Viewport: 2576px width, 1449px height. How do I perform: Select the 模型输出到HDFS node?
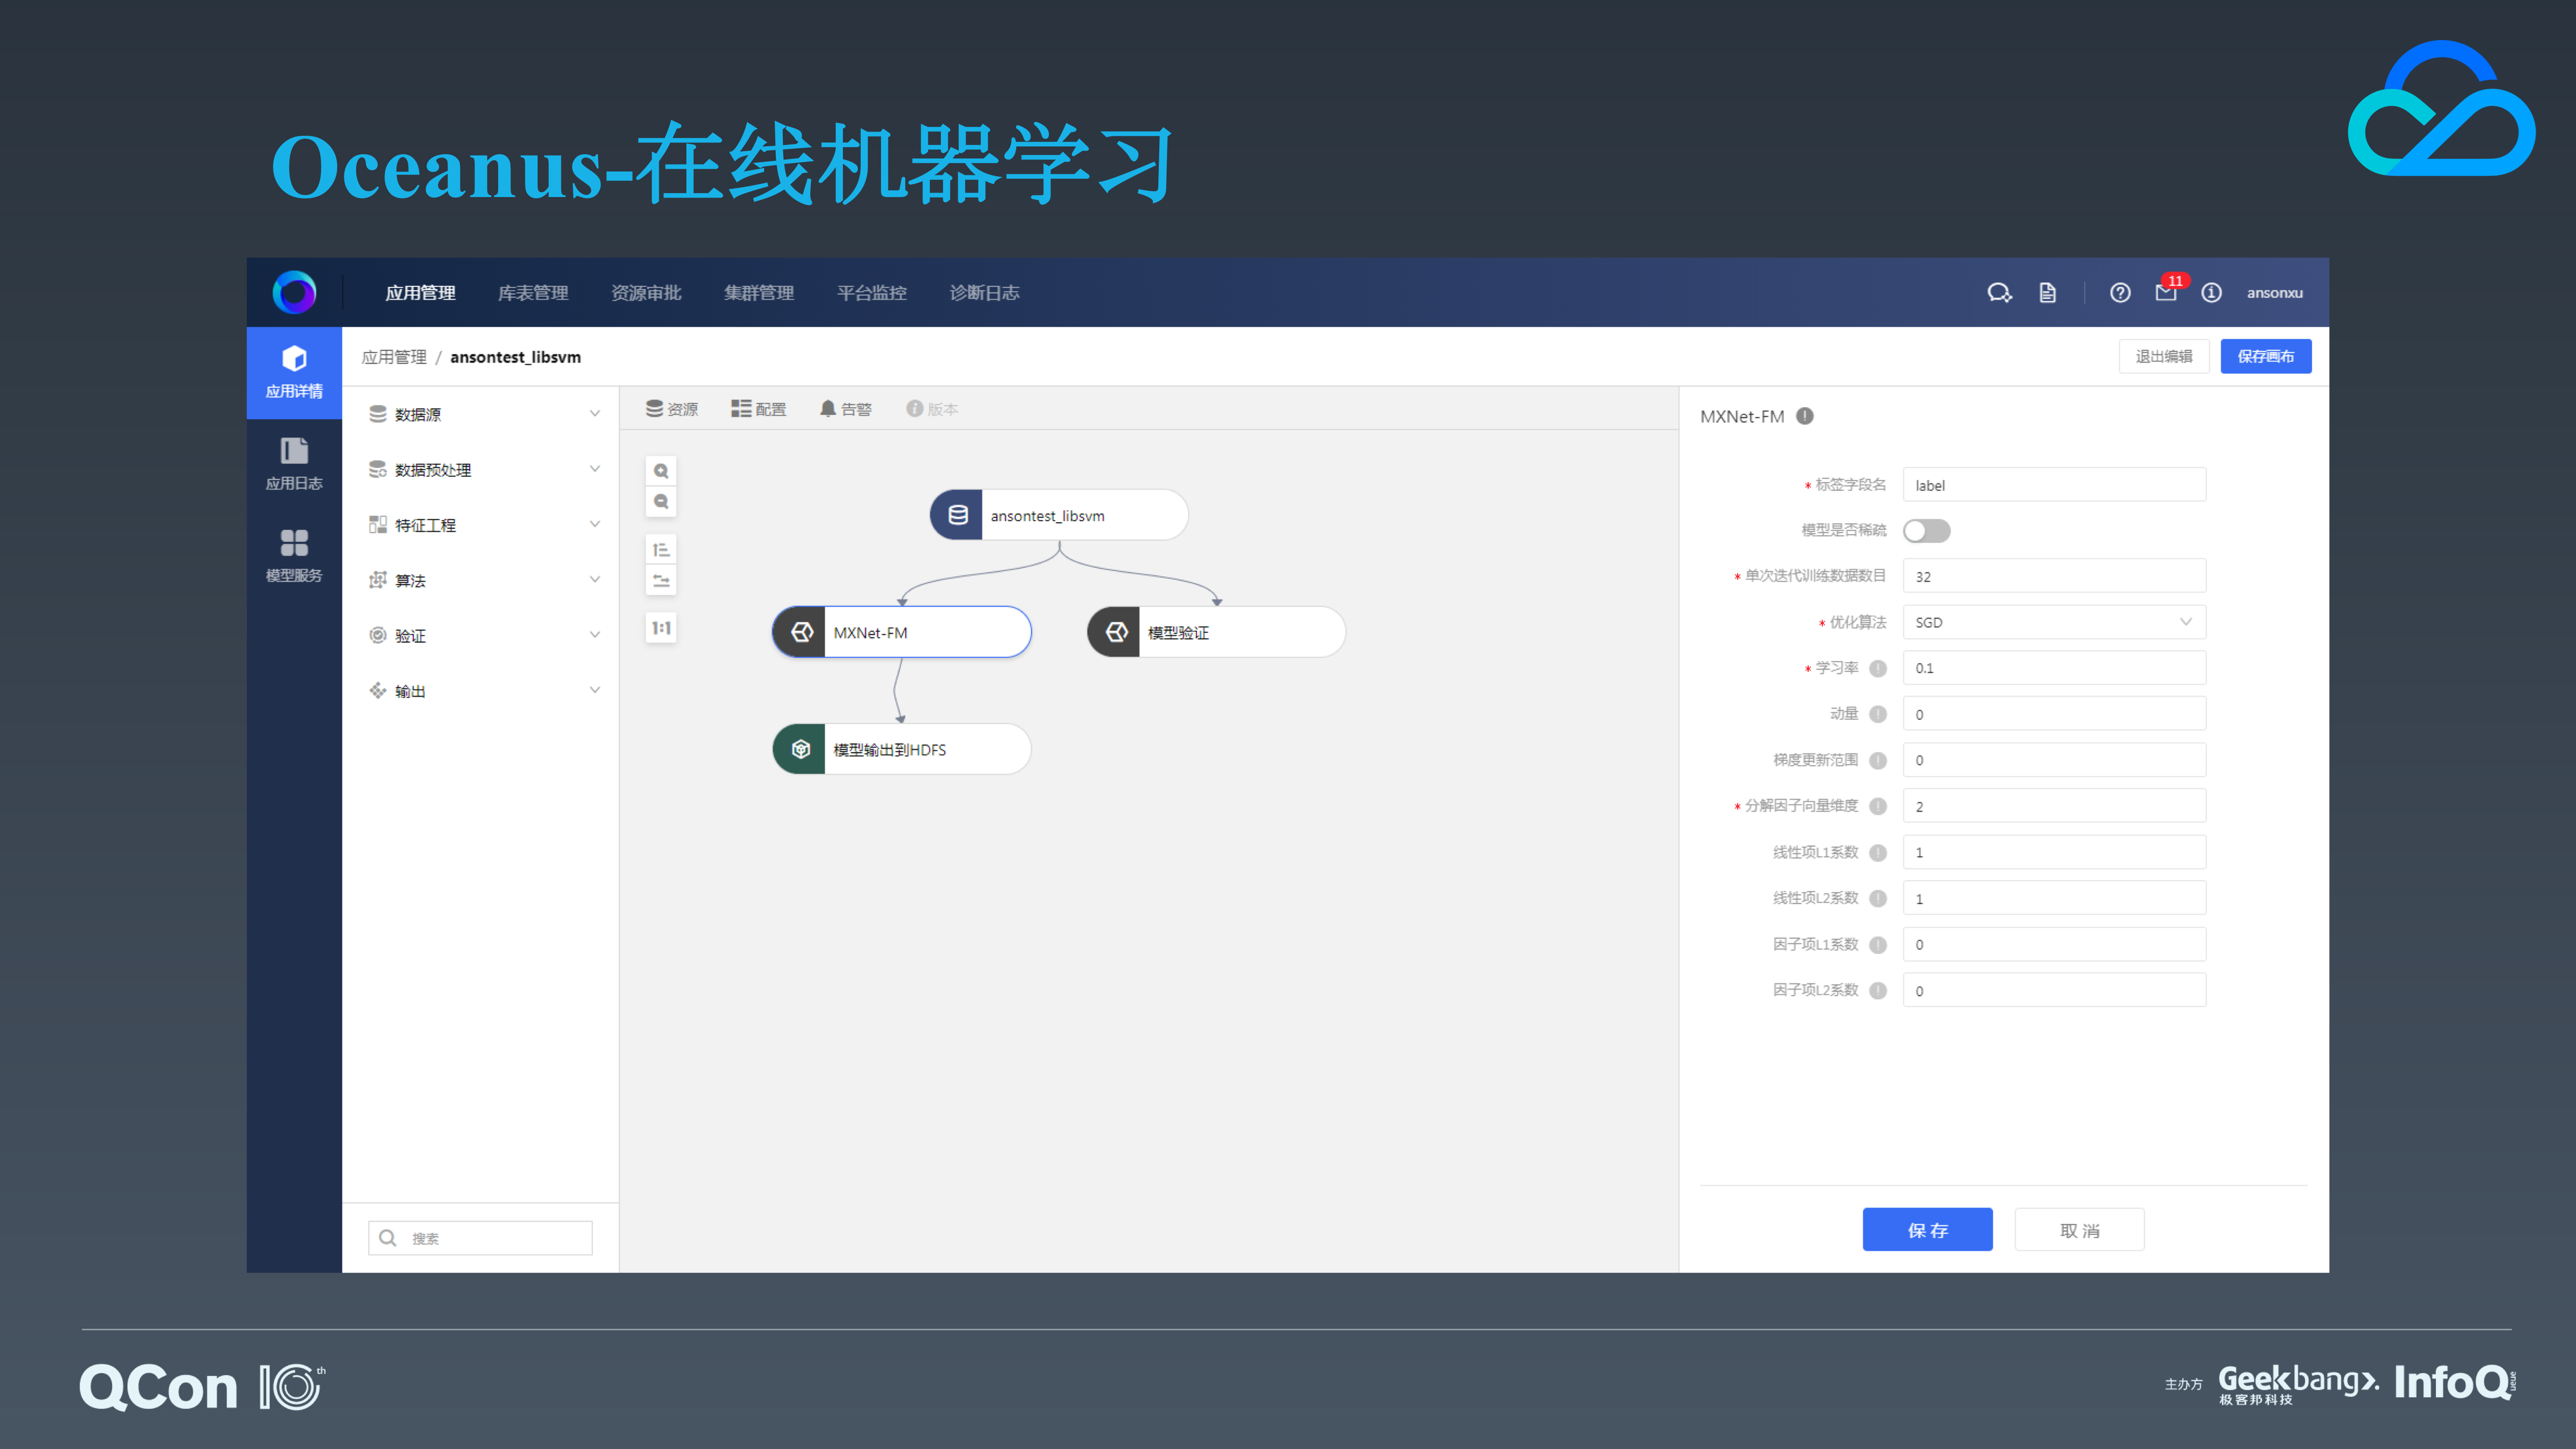pos(901,749)
